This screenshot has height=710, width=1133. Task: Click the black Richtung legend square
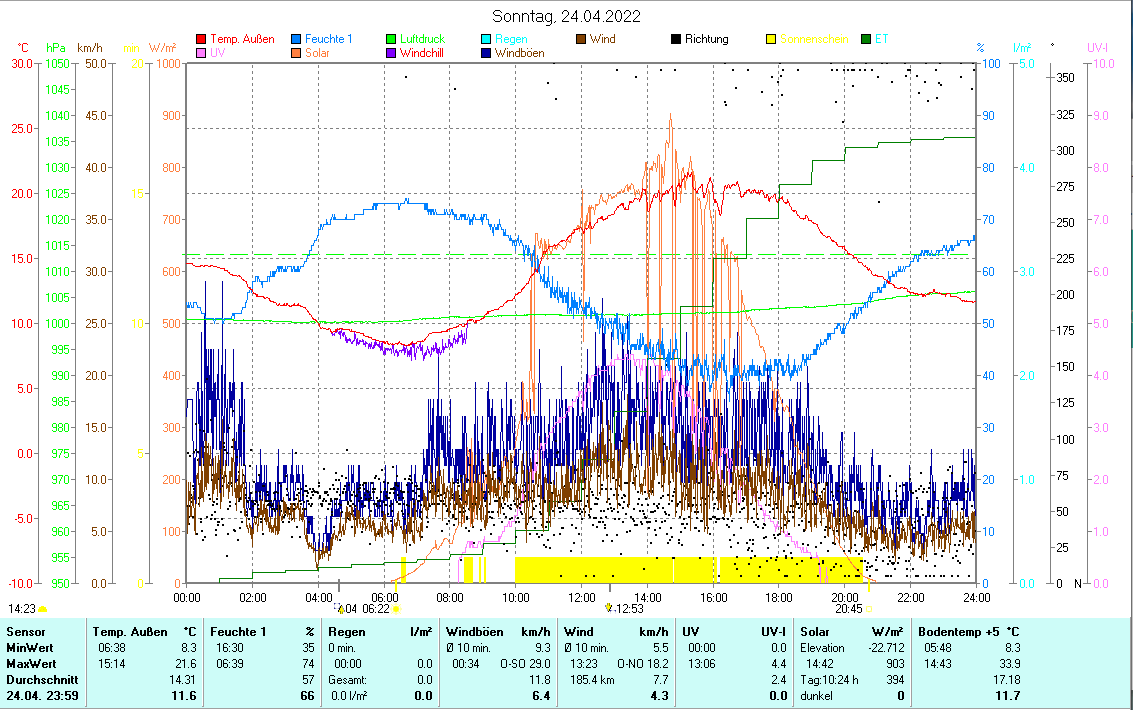677,40
